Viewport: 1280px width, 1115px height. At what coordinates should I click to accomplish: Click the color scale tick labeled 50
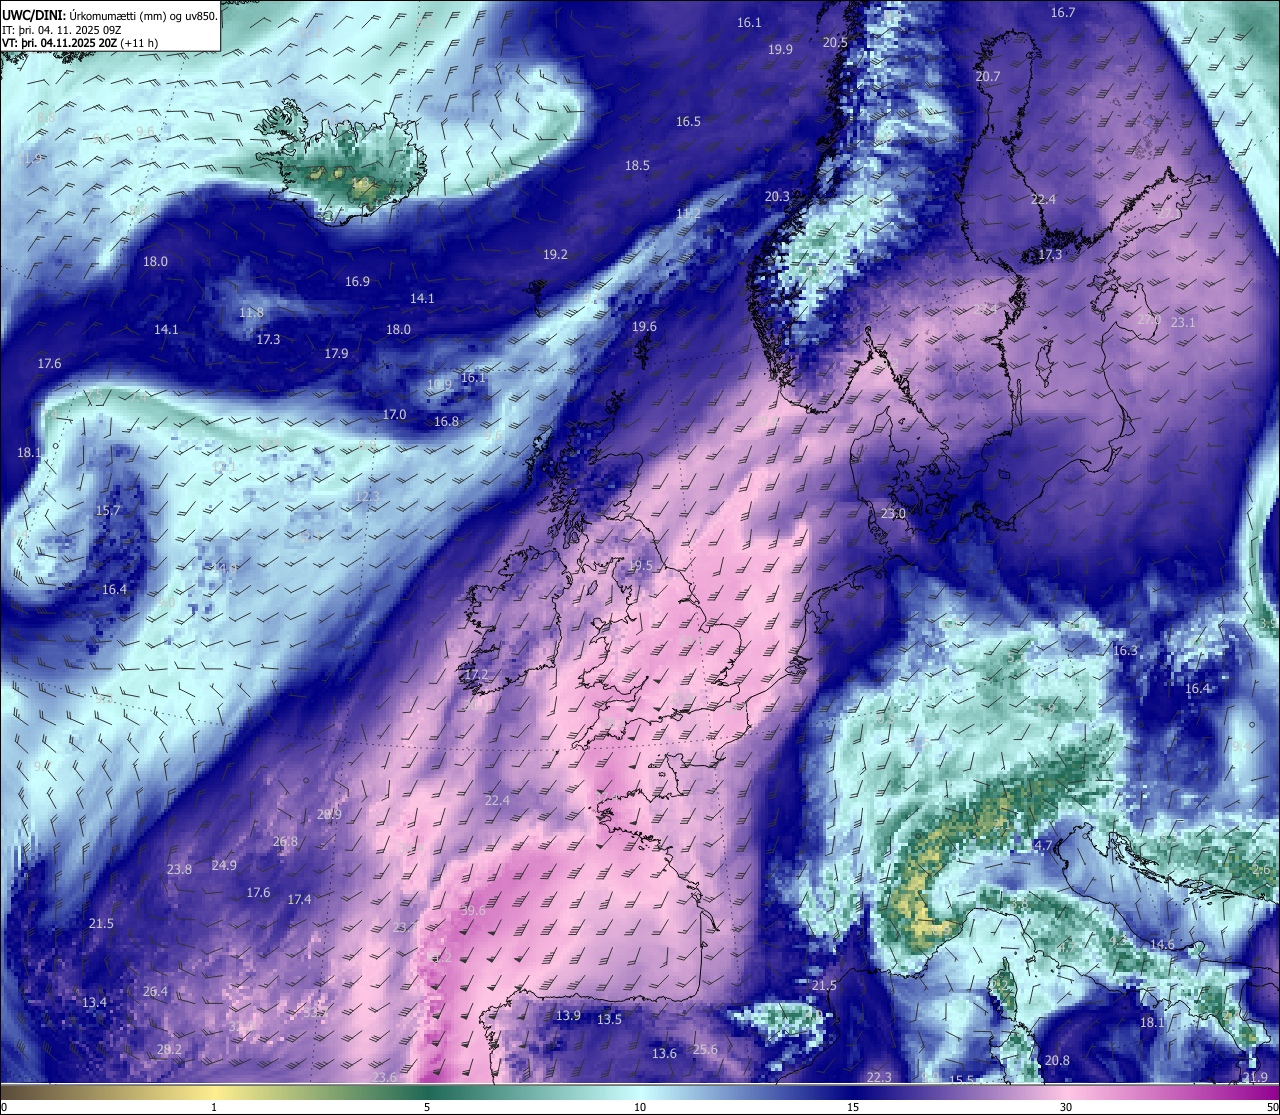(x=1271, y=1107)
